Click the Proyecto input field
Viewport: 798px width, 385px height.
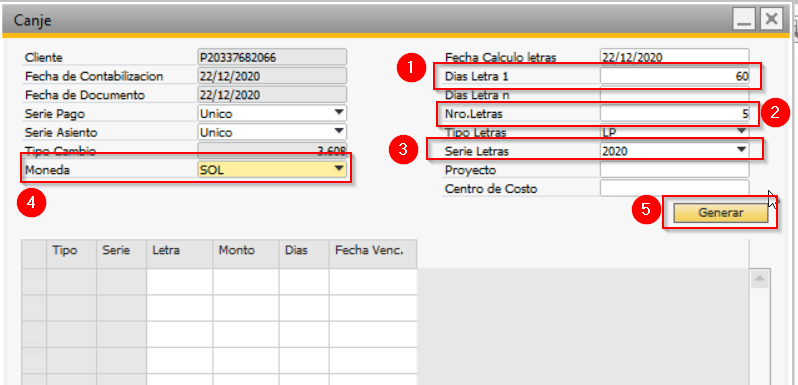click(674, 170)
